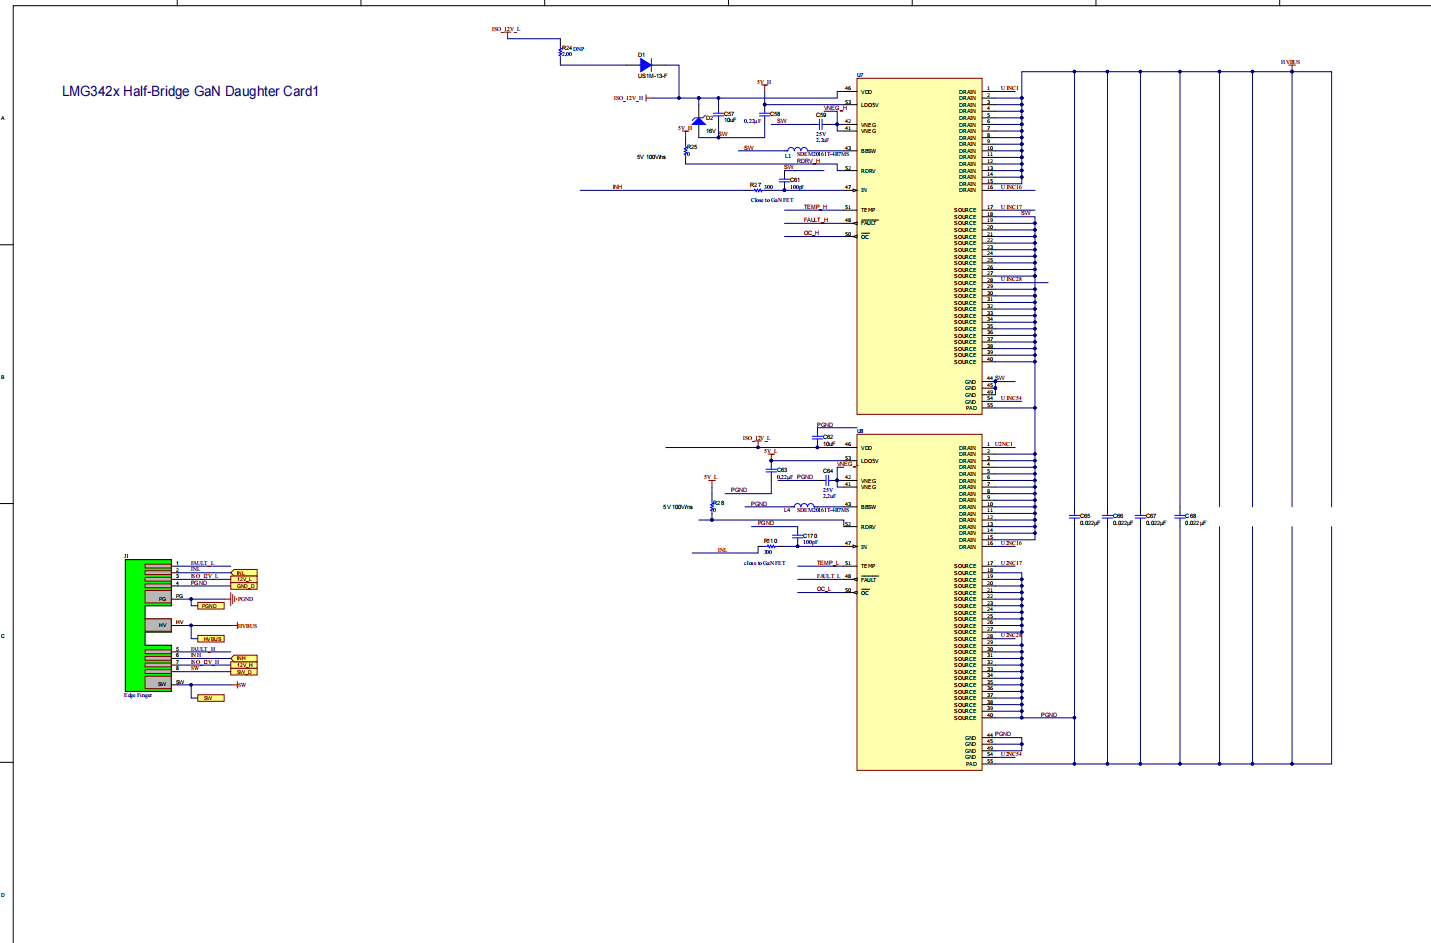Click the VNEG_H net label
This screenshot has width=1431, height=943.
pos(835,108)
